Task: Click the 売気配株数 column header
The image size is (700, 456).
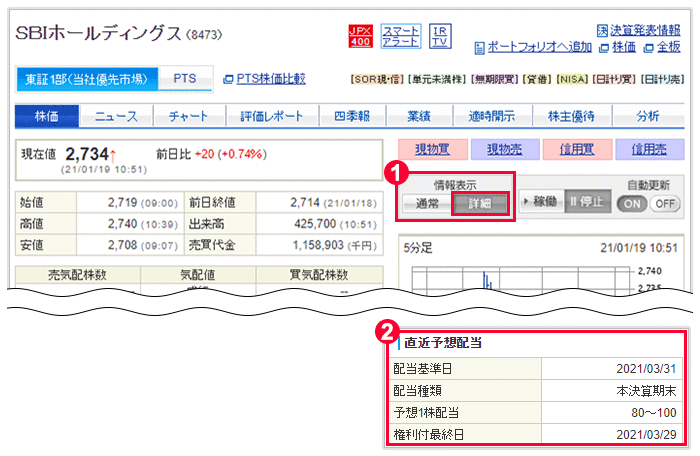Action: (78, 275)
